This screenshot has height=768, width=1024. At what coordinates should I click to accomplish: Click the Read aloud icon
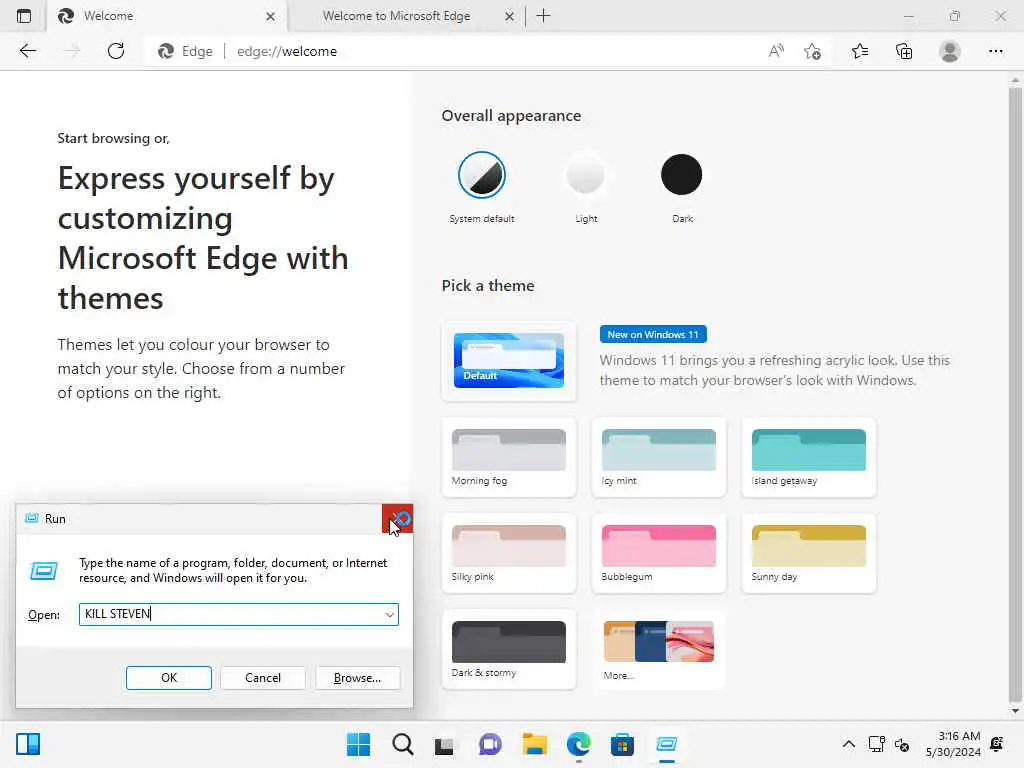click(776, 51)
